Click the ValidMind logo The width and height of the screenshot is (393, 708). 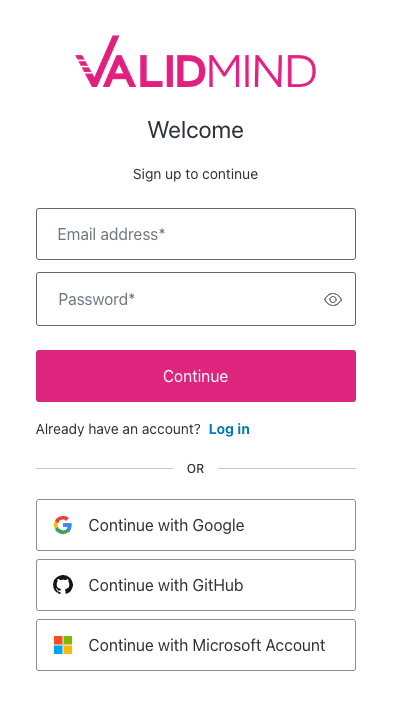click(196, 61)
